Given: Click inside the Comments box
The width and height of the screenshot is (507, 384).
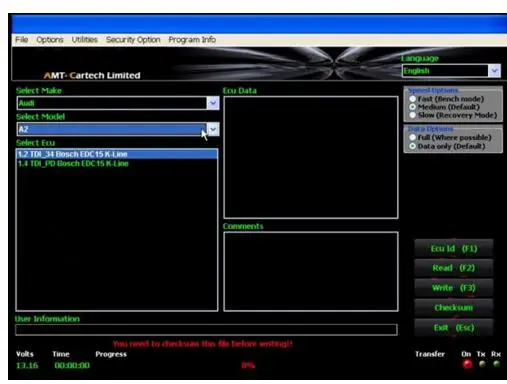Looking at the screenshot, I should coord(311,272).
